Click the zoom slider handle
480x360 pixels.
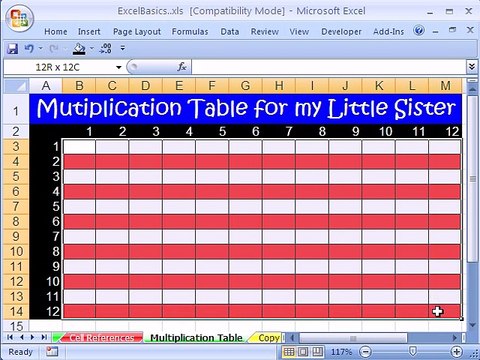(x=413, y=351)
